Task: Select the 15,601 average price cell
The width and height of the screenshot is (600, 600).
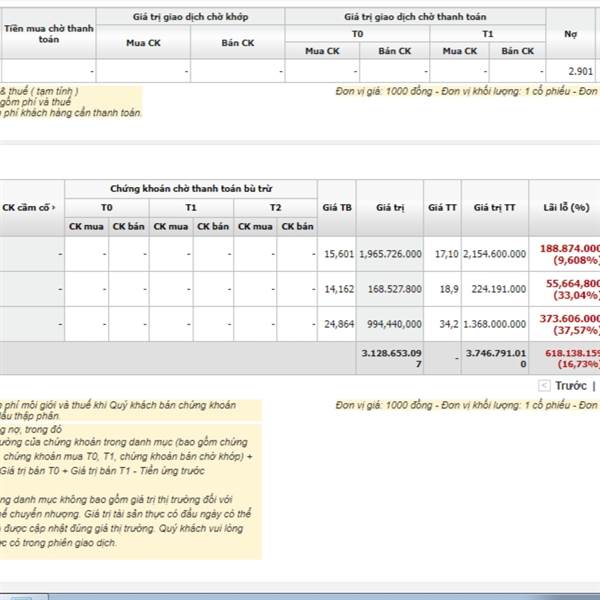Action: 338,254
